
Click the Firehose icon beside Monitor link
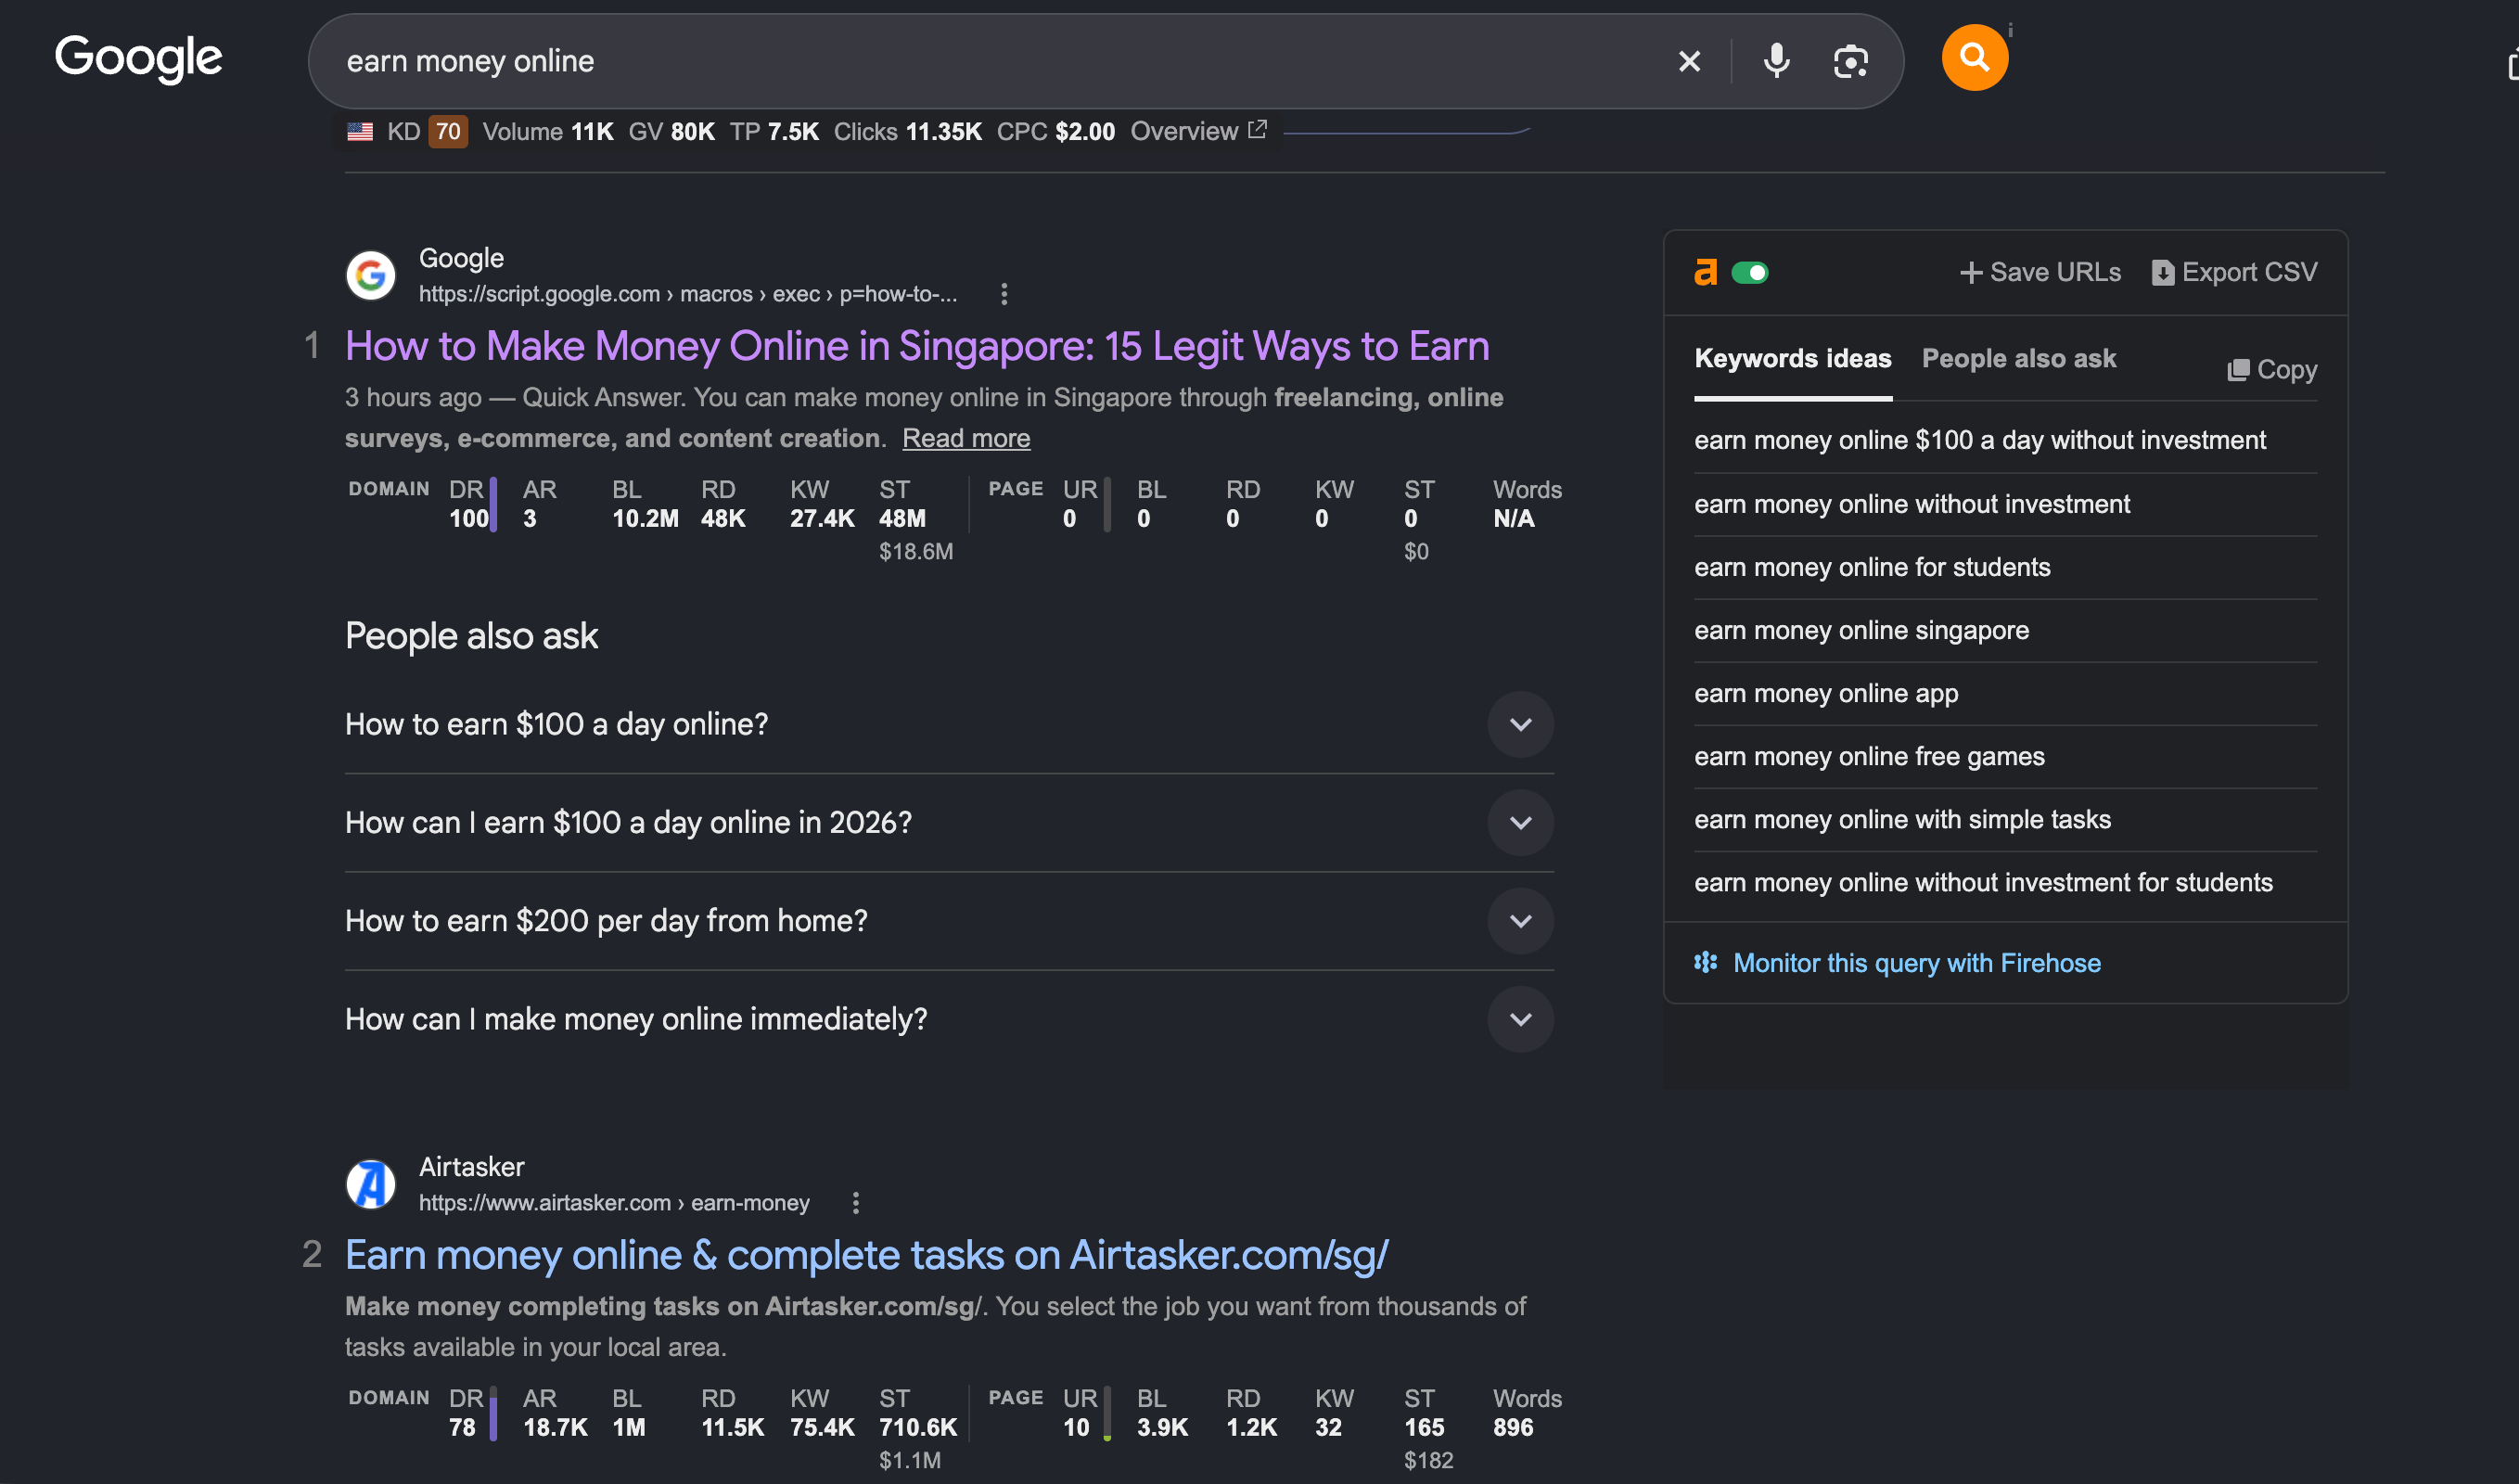point(1705,962)
